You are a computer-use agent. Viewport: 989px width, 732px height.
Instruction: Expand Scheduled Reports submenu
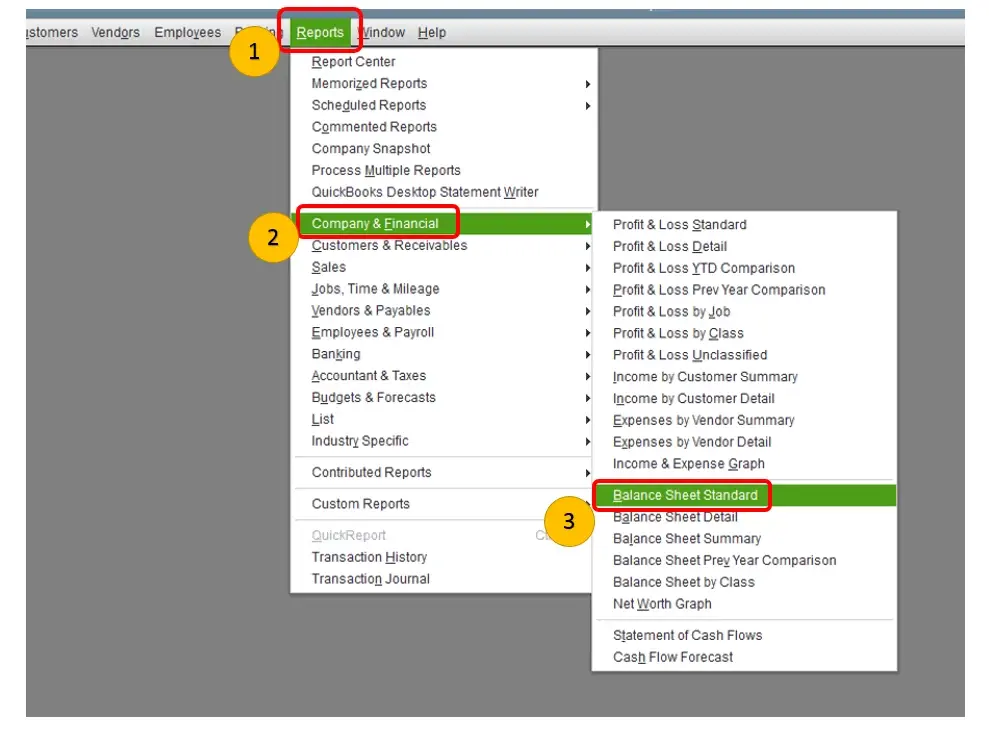tap(443, 105)
